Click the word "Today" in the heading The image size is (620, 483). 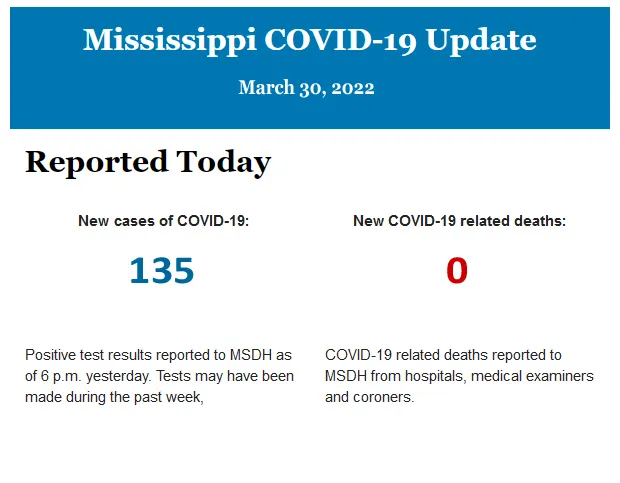coord(223,162)
